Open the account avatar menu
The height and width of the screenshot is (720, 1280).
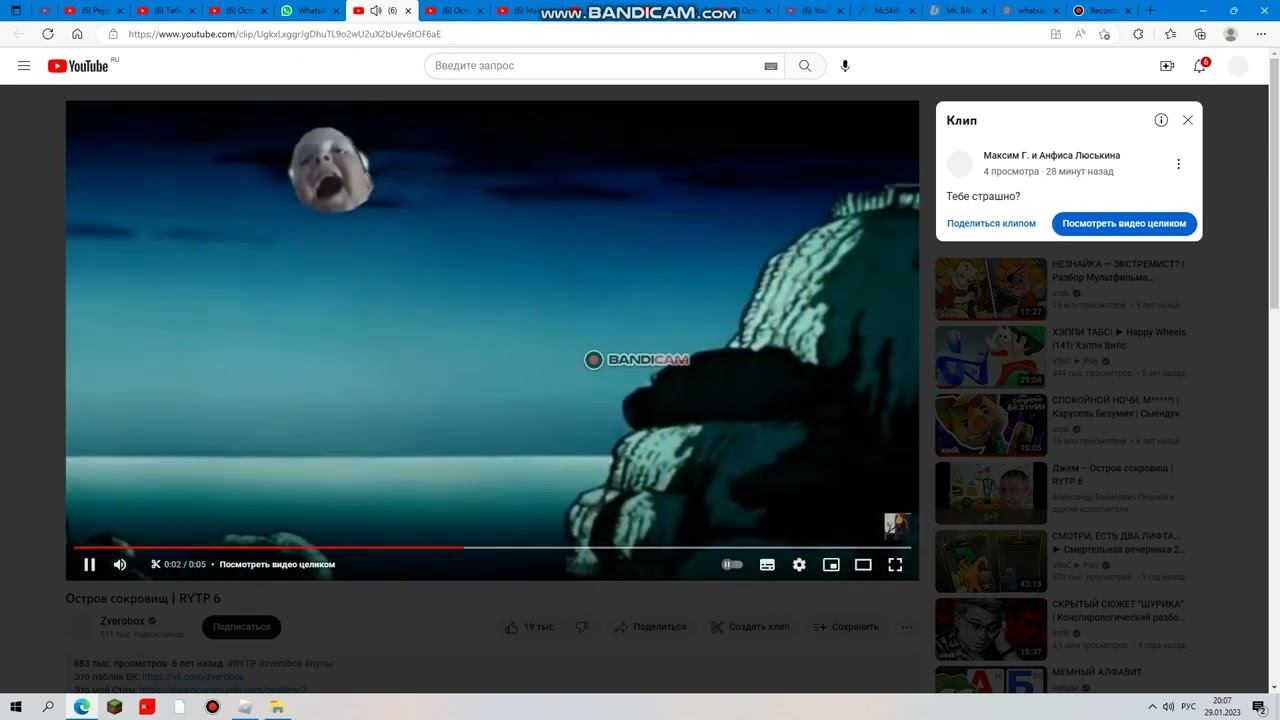click(x=1238, y=66)
